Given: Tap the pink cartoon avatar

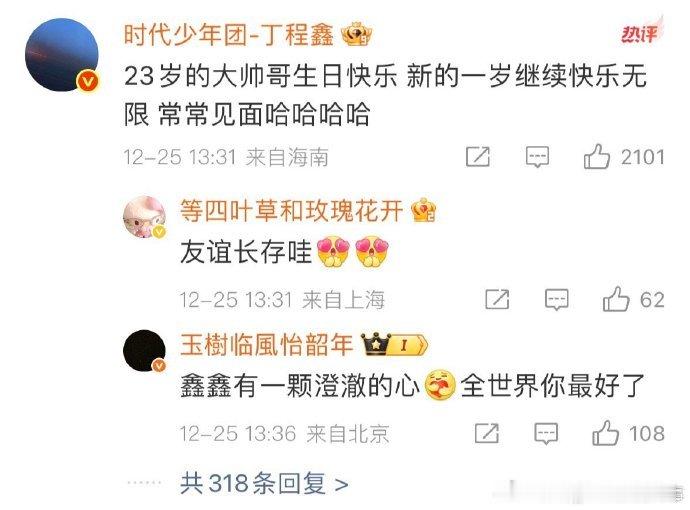Looking at the screenshot, I should coord(144,217).
